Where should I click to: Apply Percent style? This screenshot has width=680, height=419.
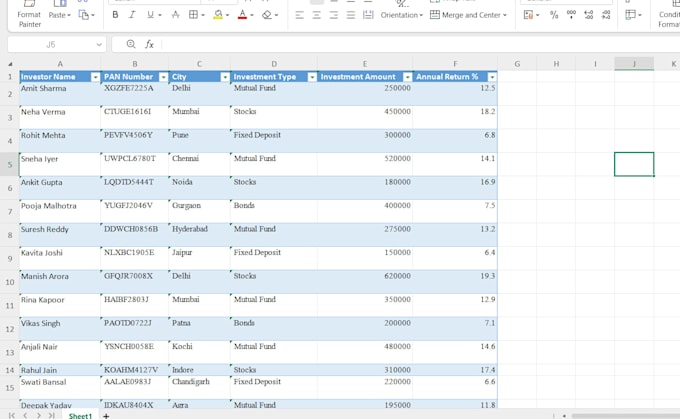click(554, 15)
